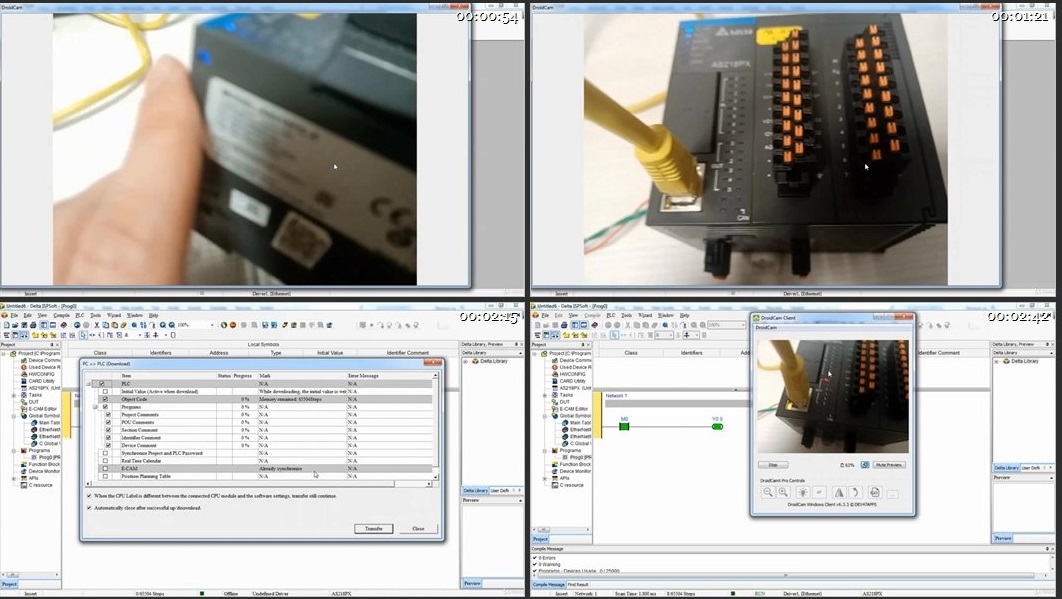Toggle Automatically close after successful download checkbox

(x=89, y=508)
